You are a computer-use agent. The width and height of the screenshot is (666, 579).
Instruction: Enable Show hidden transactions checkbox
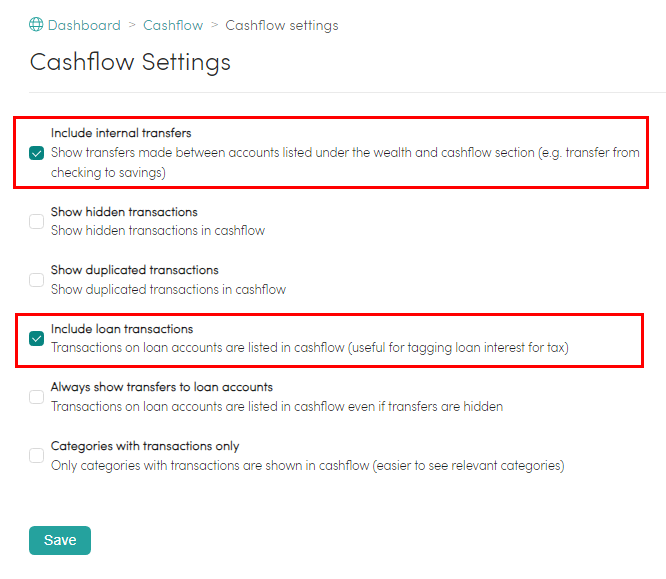pyautogui.click(x=37, y=221)
